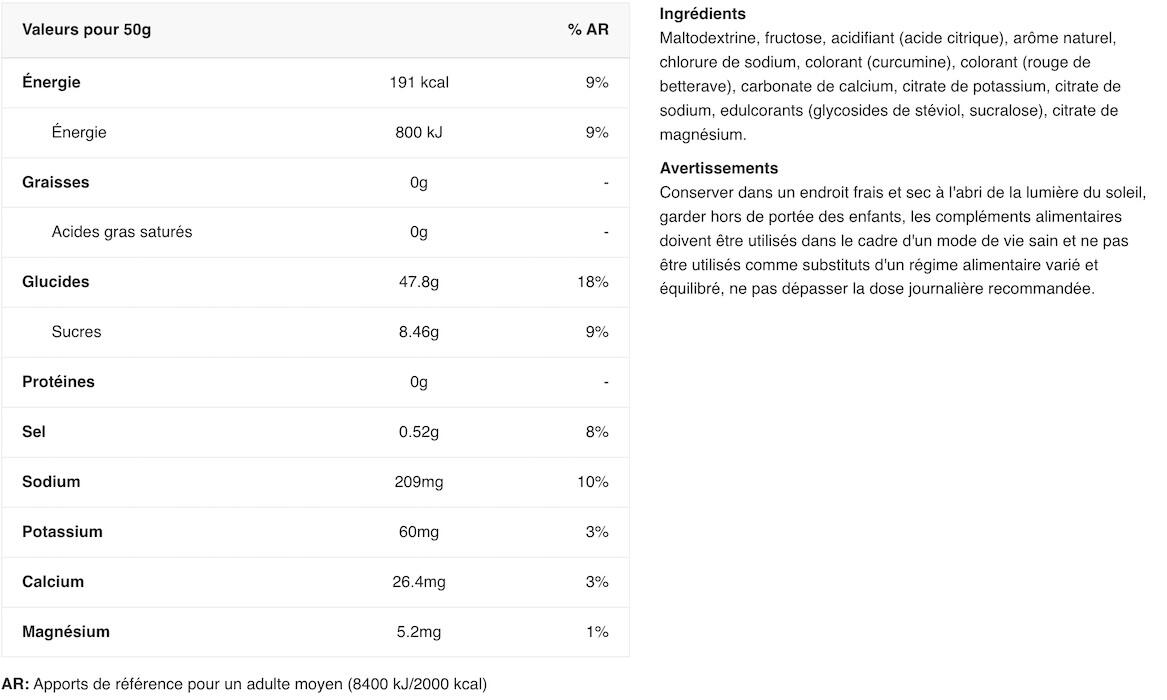Select the Sucres 8.46g value

tap(419, 332)
